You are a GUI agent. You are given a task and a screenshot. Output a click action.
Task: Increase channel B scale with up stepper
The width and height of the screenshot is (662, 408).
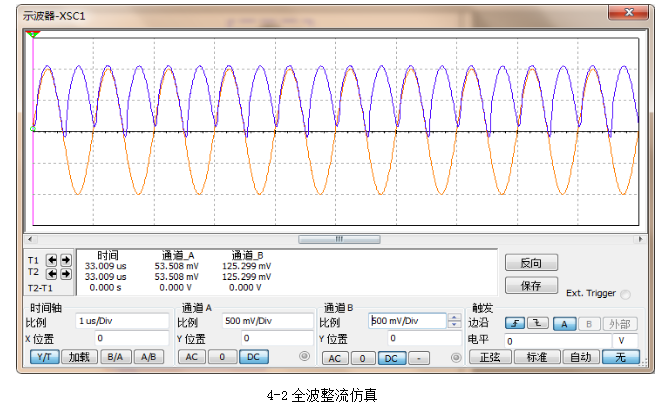point(454,317)
